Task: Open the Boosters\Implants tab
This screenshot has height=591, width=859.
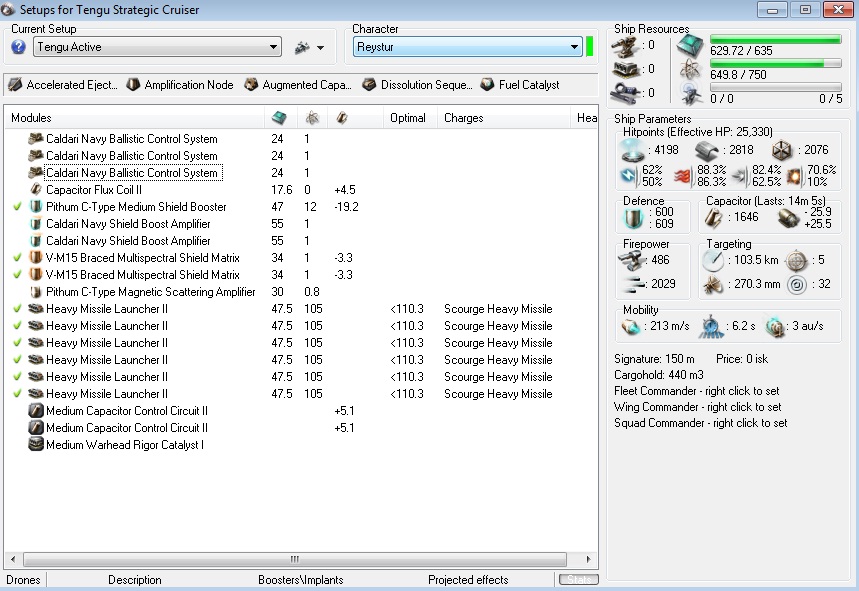Action: tap(301, 580)
